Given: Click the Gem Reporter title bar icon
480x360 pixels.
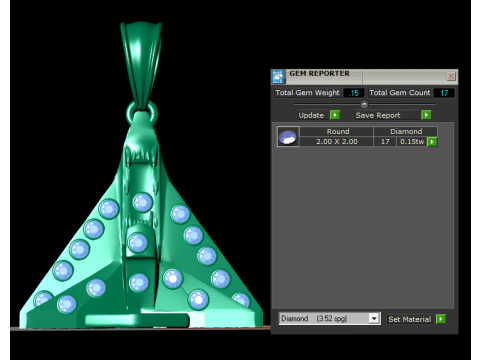Looking at the screenshot, I should [278, 77].
